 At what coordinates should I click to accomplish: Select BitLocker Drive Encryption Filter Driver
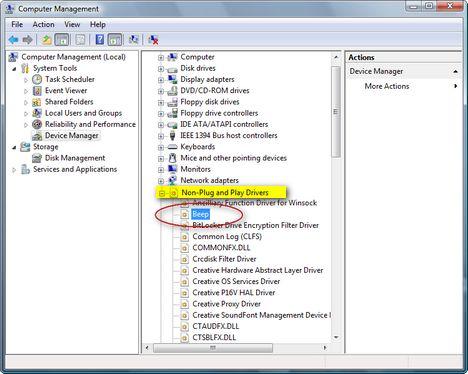255,226
